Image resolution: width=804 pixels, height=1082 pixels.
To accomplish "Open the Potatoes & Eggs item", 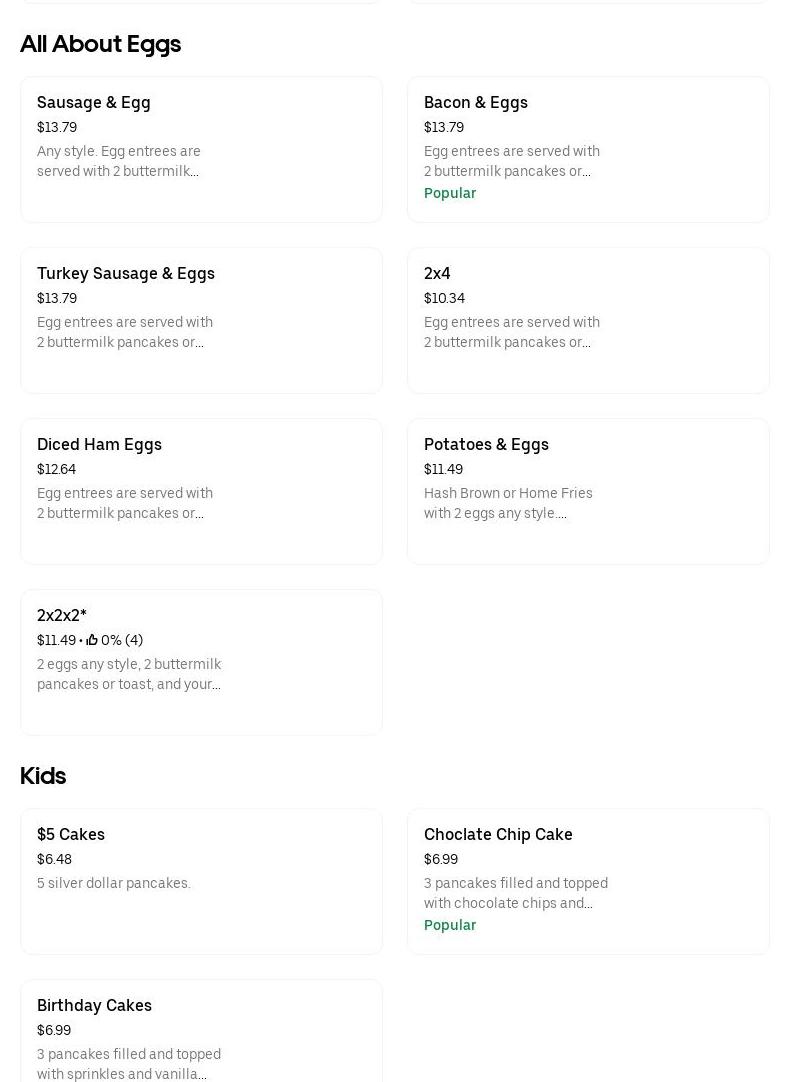I will click(x=486, y=444).
